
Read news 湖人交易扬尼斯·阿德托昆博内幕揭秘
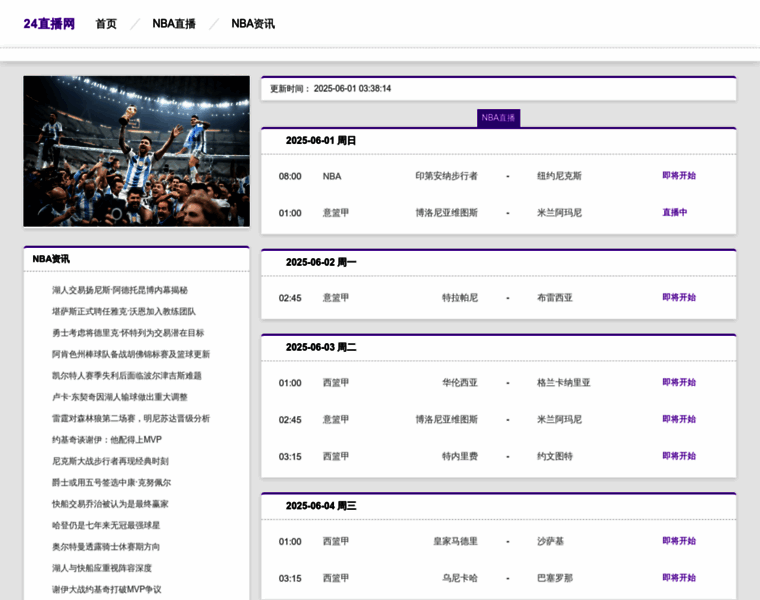coord(120,290)
